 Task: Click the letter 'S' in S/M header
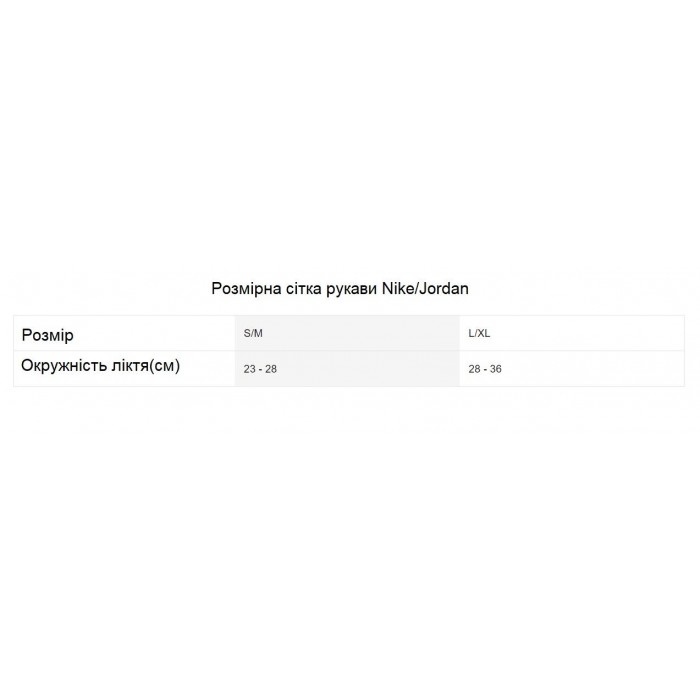(246, 333)
